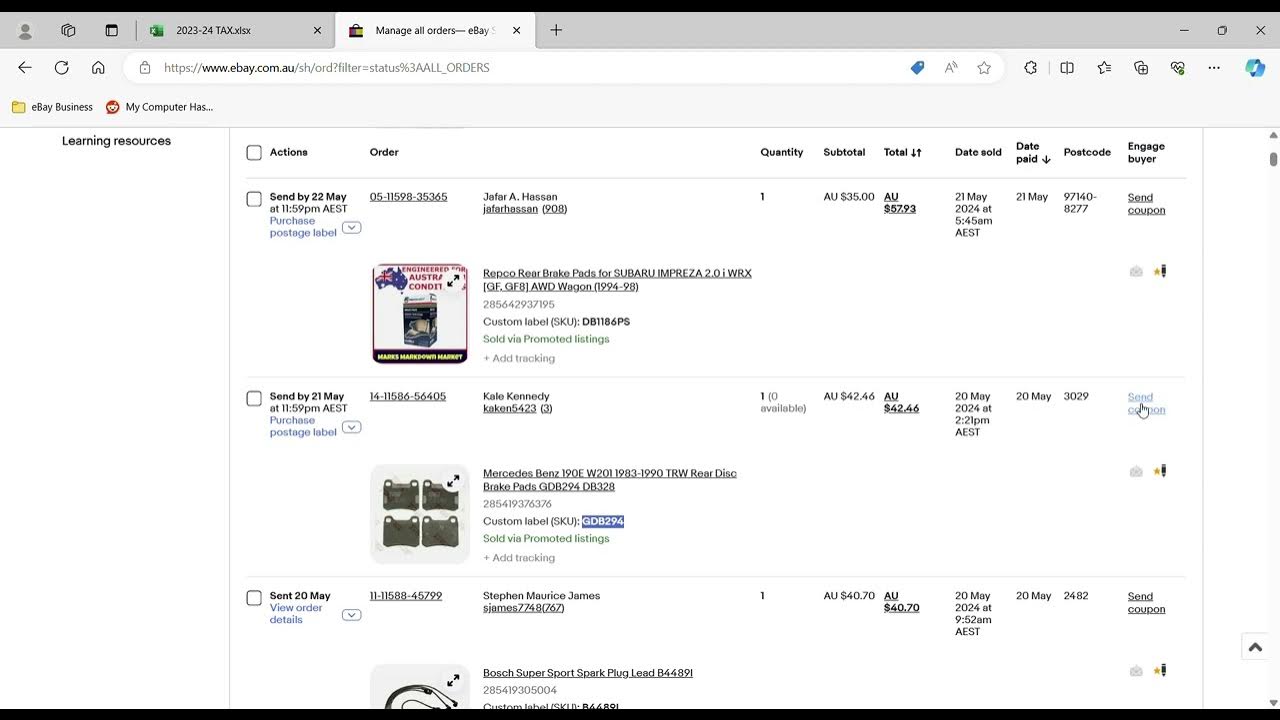
Task: Select the order 05-11598-35365 checkbox
Action: coord(254,199)
